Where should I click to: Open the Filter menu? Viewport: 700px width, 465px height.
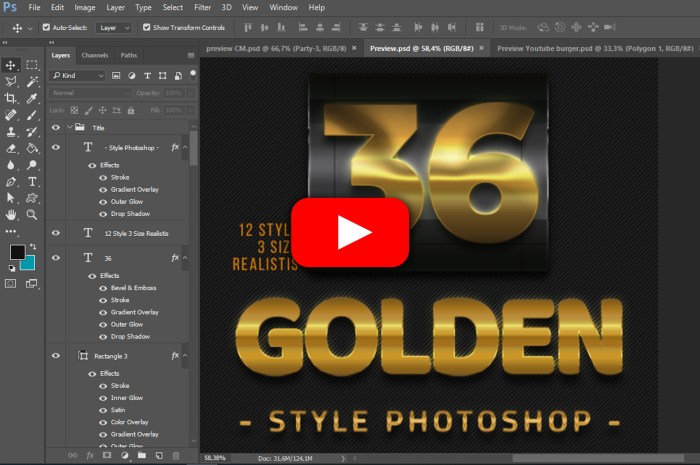tap(202, 7)
